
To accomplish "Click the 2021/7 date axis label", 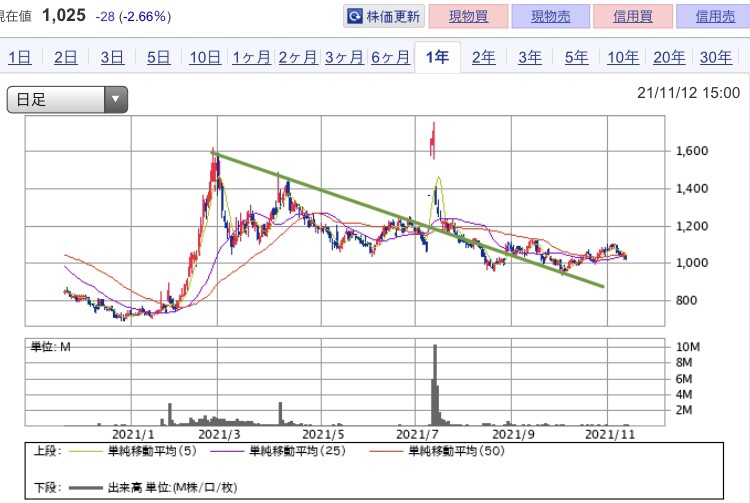I will [418, 435].
